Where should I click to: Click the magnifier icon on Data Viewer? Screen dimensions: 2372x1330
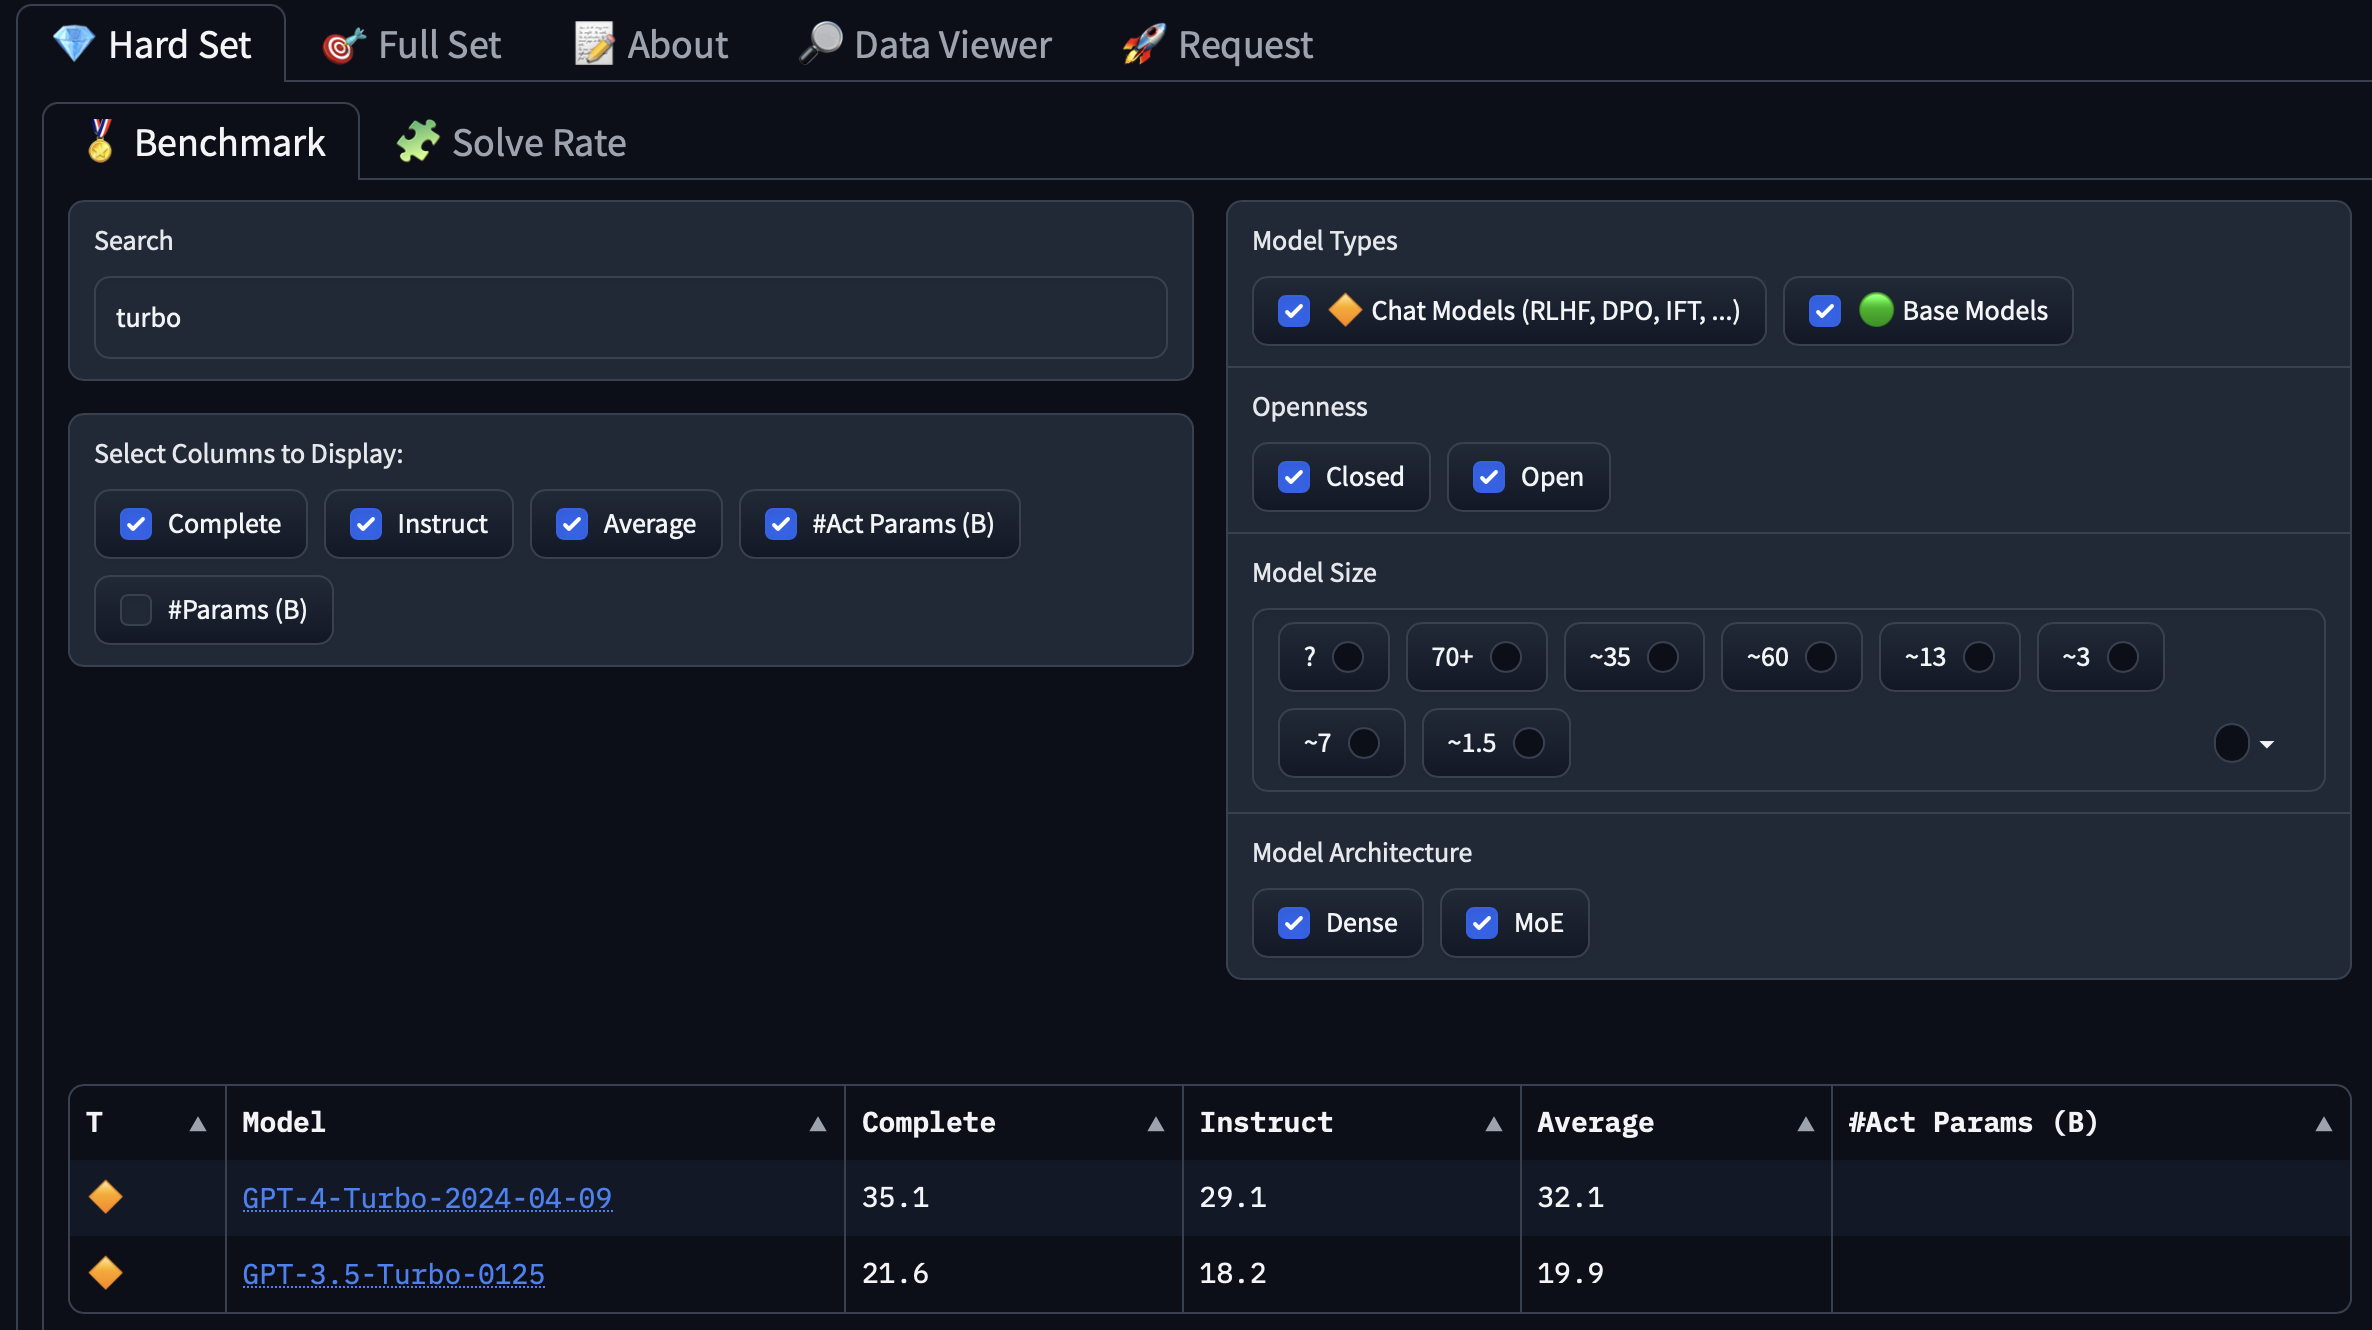(821, 44)
